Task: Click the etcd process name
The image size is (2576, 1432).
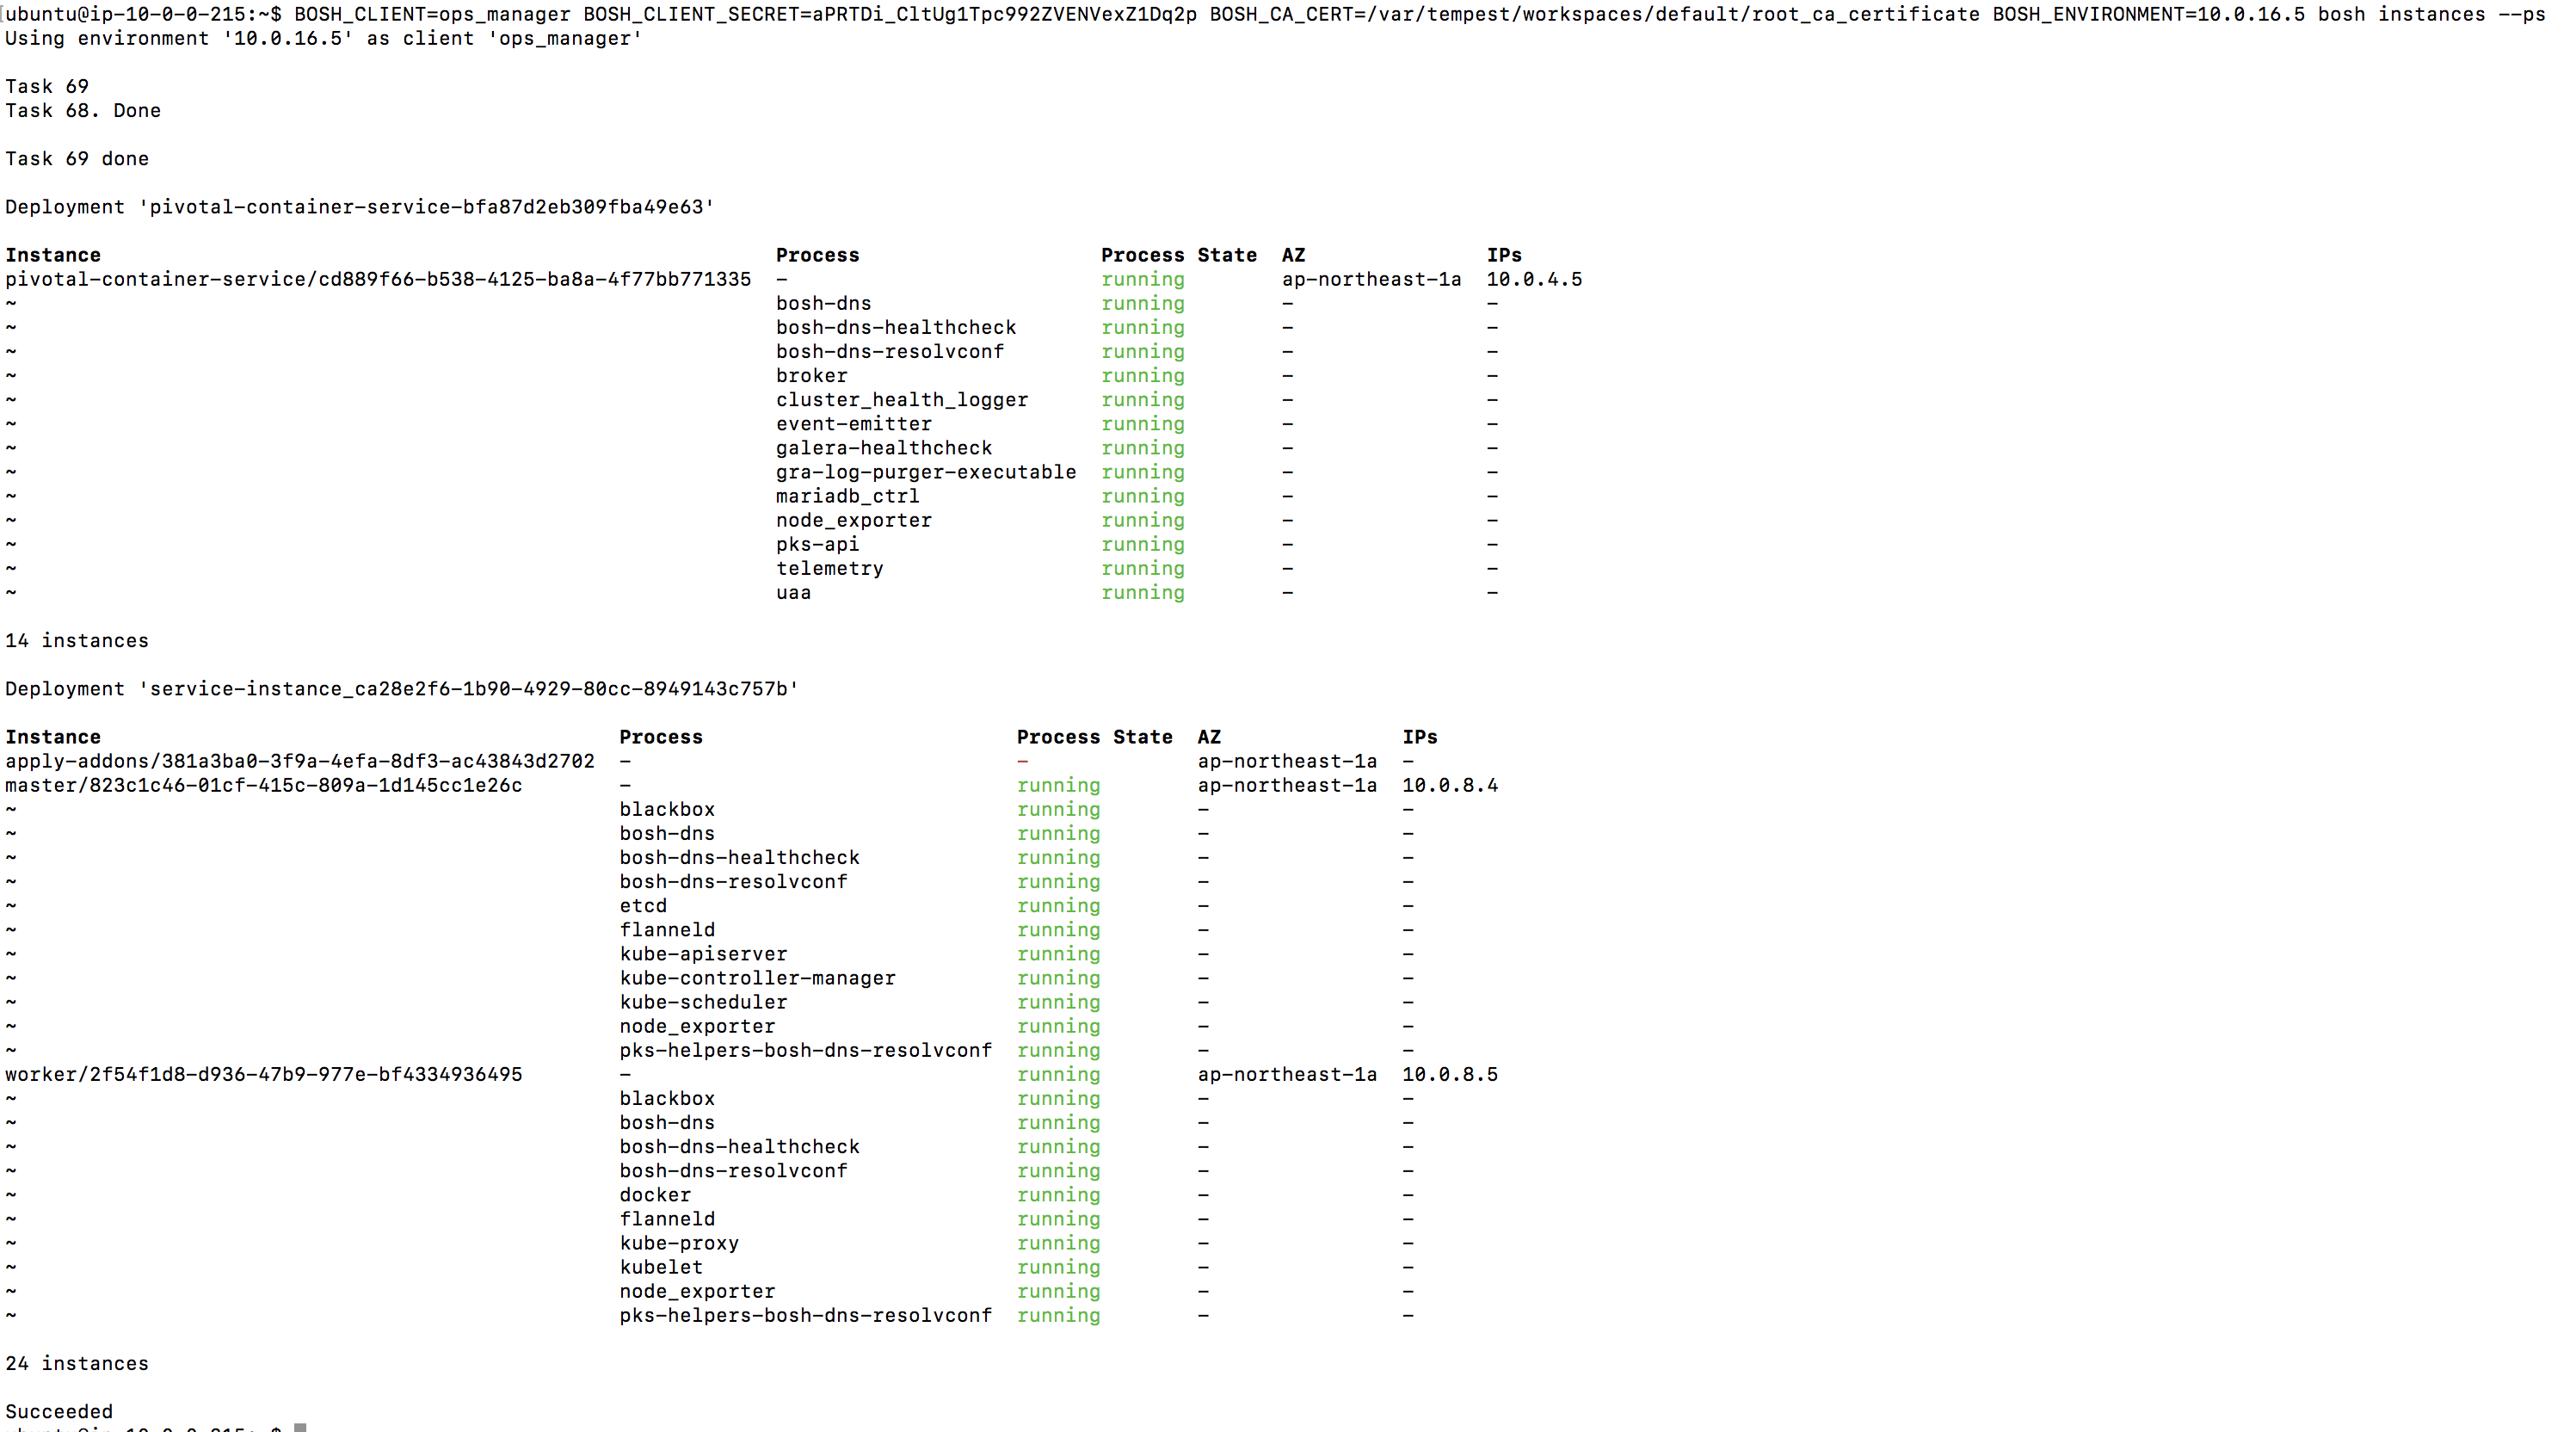Action: pyautogui.click(x=643, y=906)
